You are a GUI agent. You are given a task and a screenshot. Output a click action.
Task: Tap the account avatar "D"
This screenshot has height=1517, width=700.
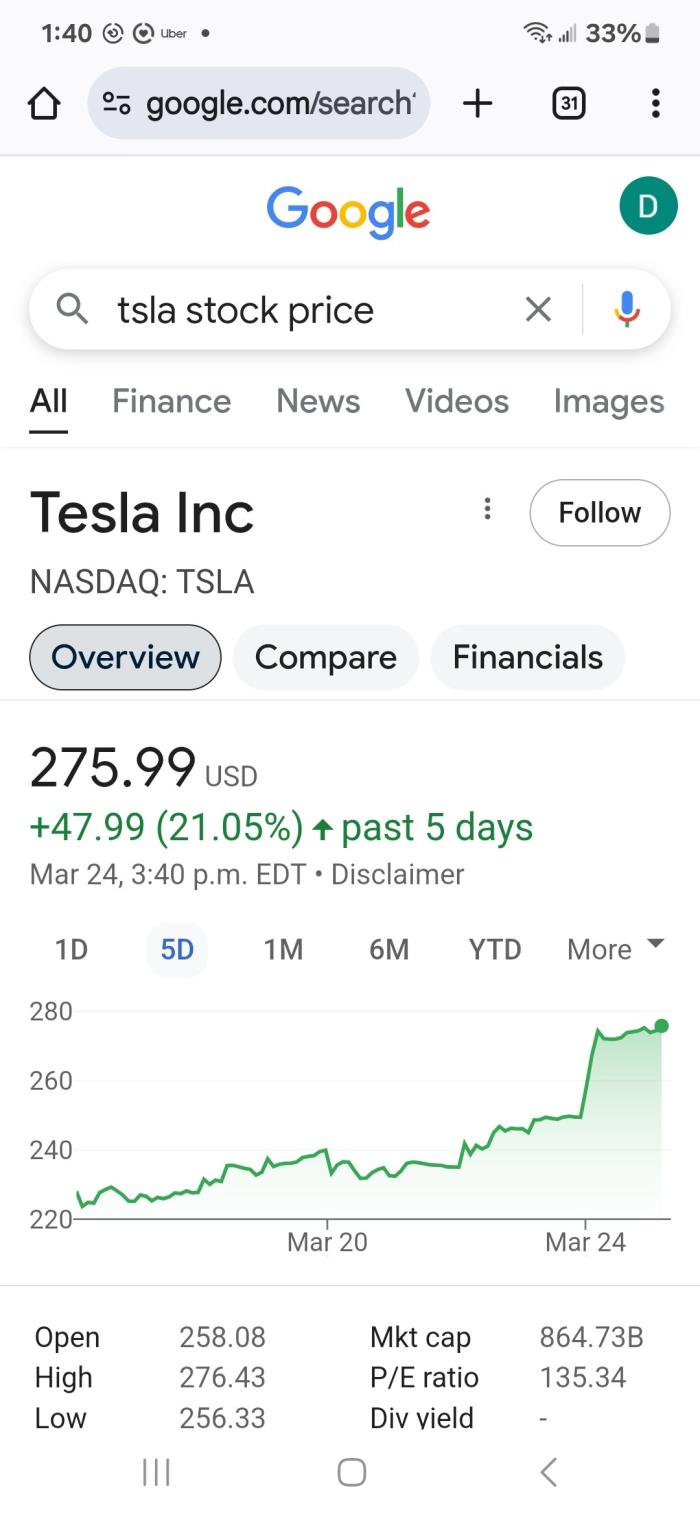[x=648, y=206]
